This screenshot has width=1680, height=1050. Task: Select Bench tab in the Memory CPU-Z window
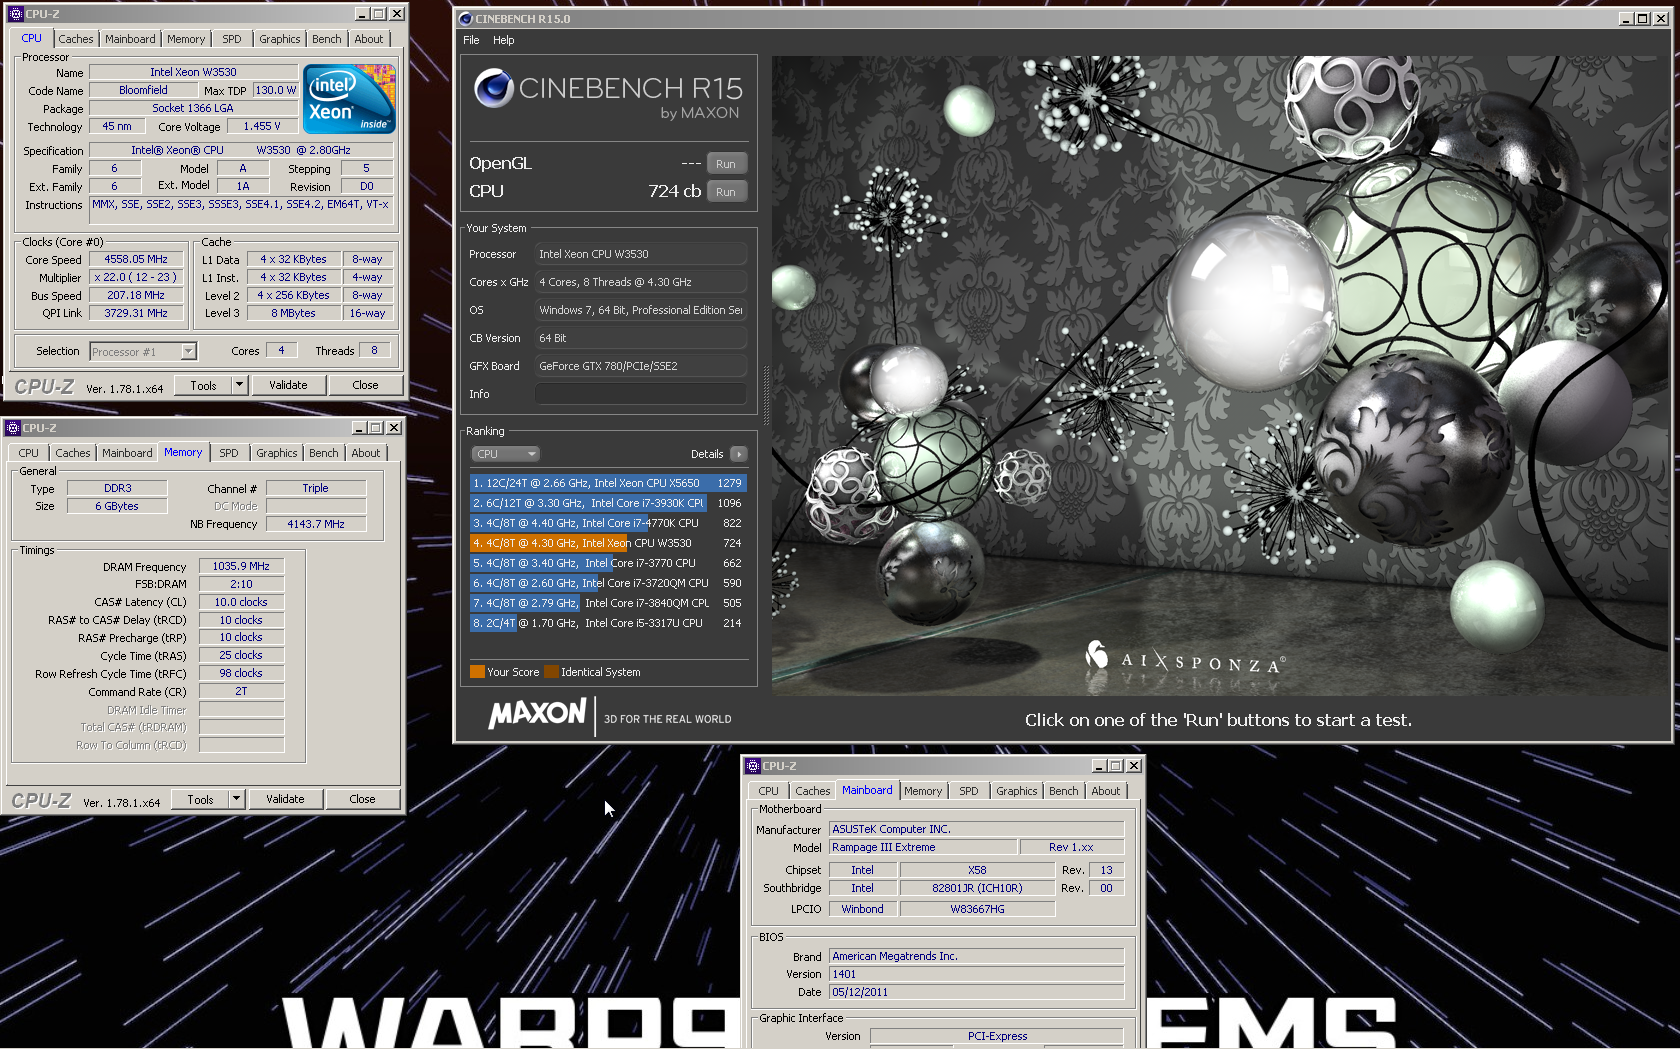click(x=324, y=453)
